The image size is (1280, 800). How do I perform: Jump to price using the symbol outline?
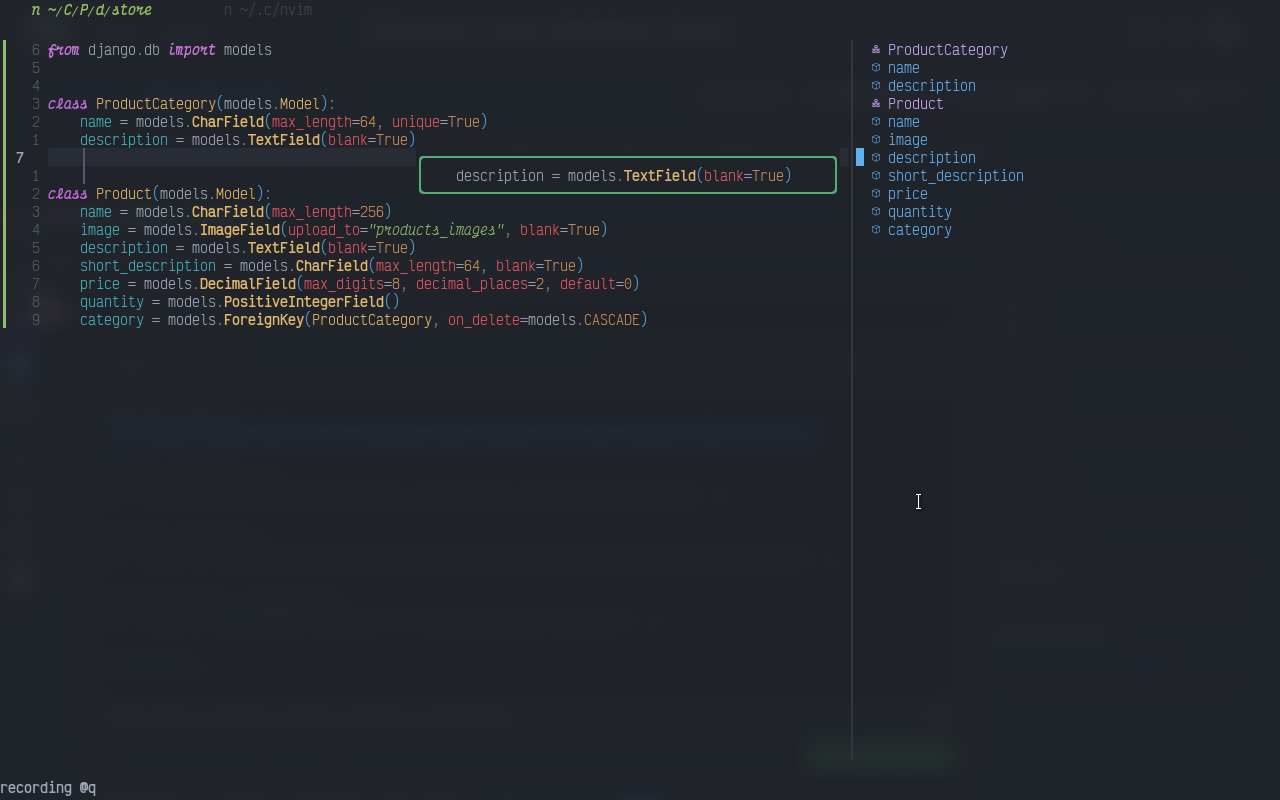908,193
